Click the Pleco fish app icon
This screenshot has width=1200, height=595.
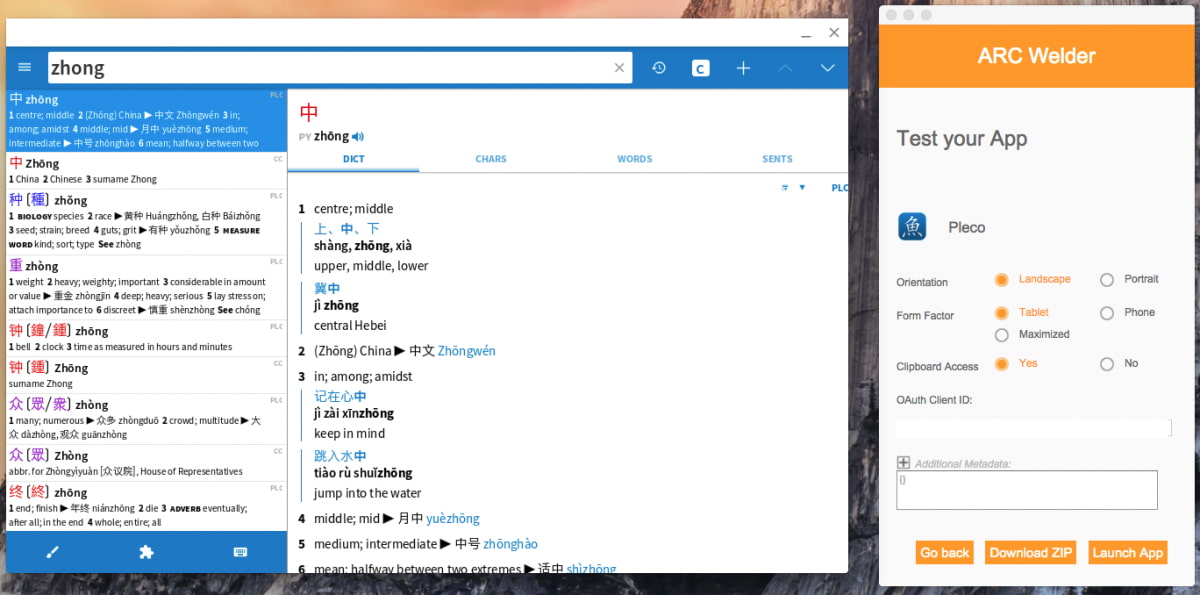(911, 226)
